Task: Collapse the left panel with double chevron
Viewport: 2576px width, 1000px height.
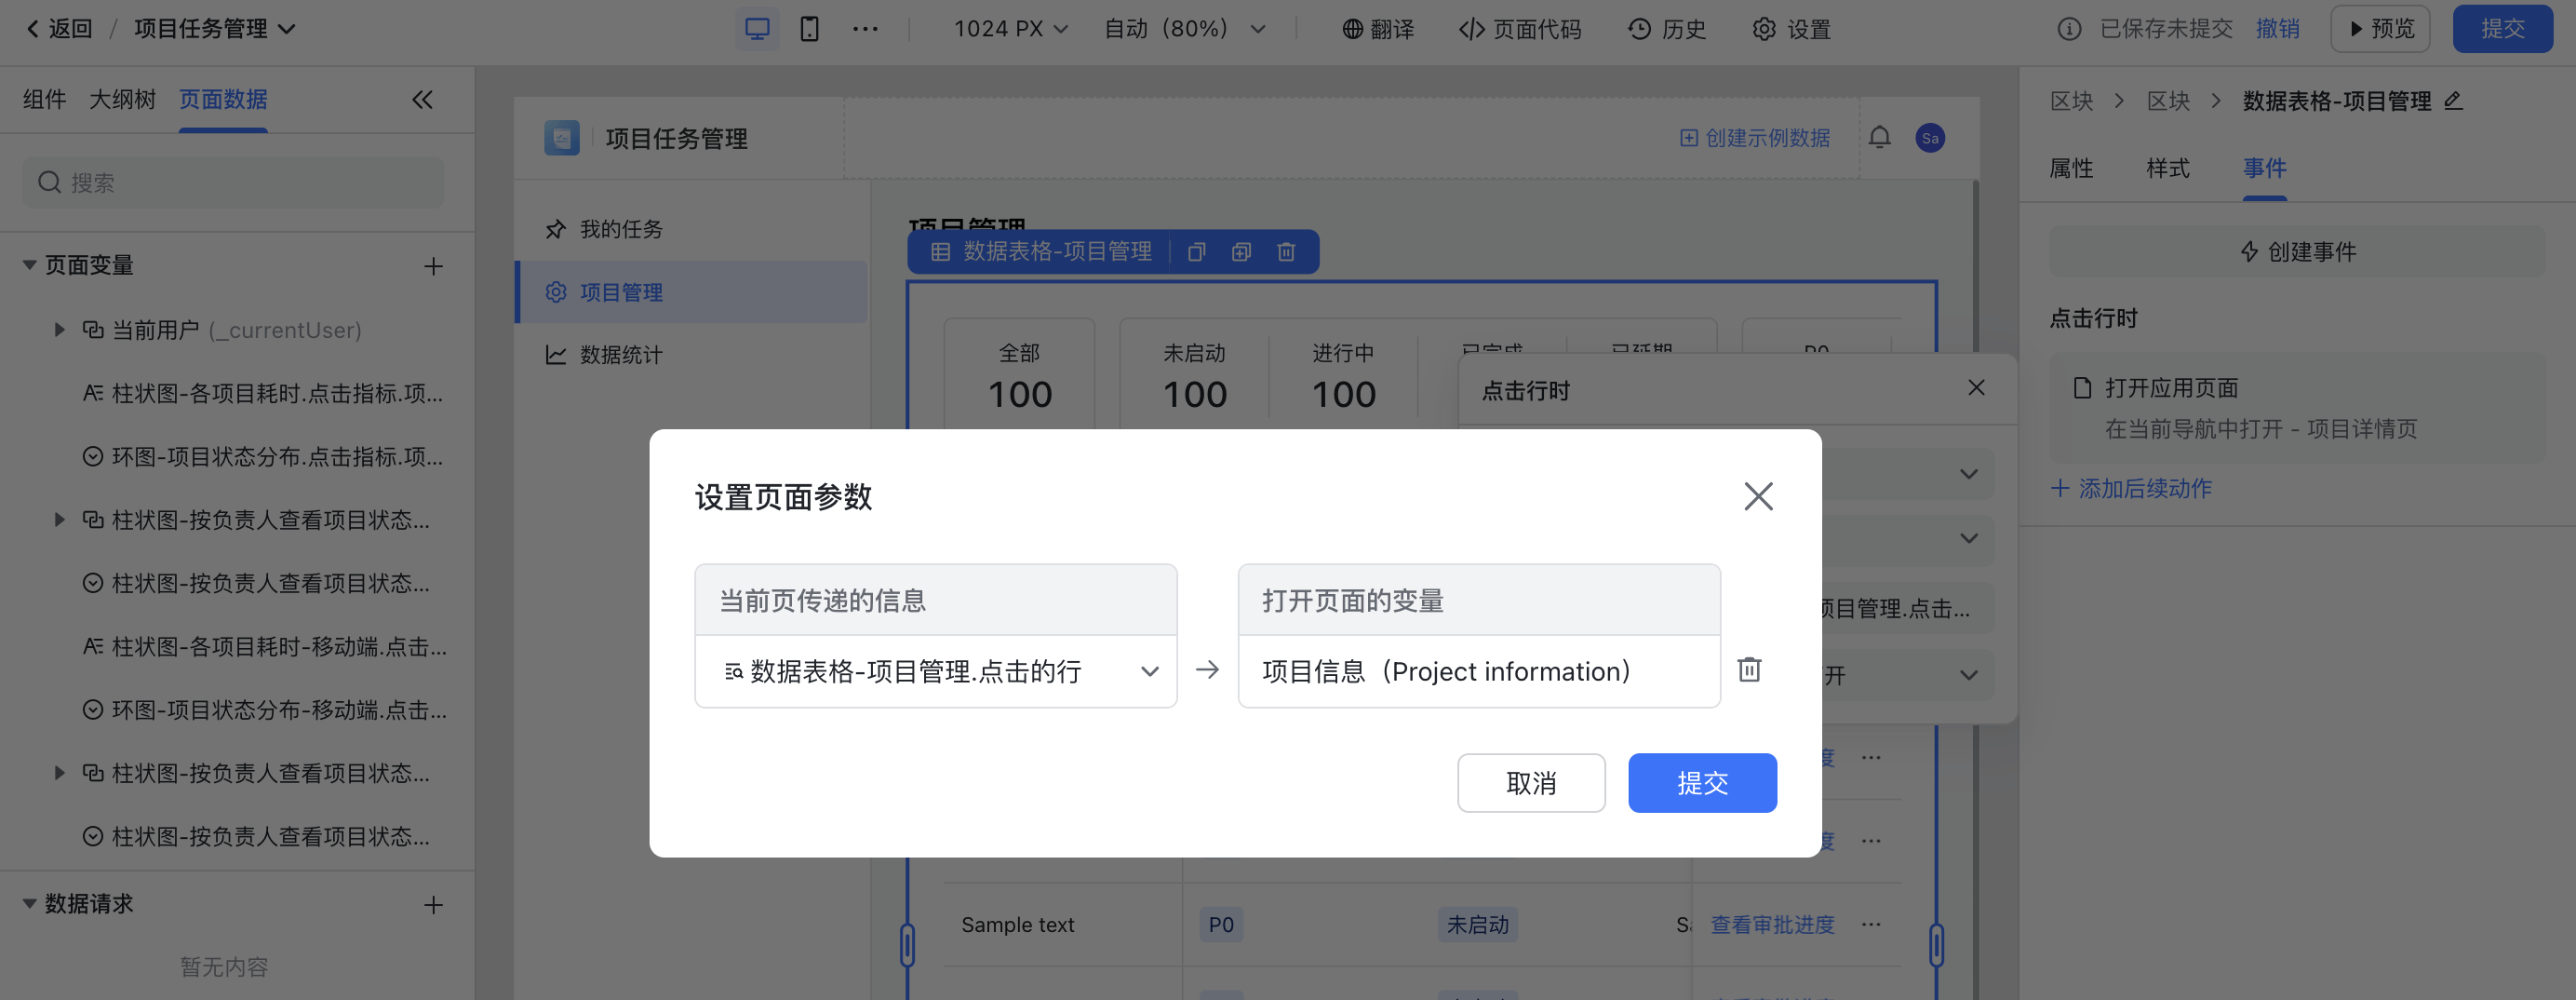Action: (422, 100)
